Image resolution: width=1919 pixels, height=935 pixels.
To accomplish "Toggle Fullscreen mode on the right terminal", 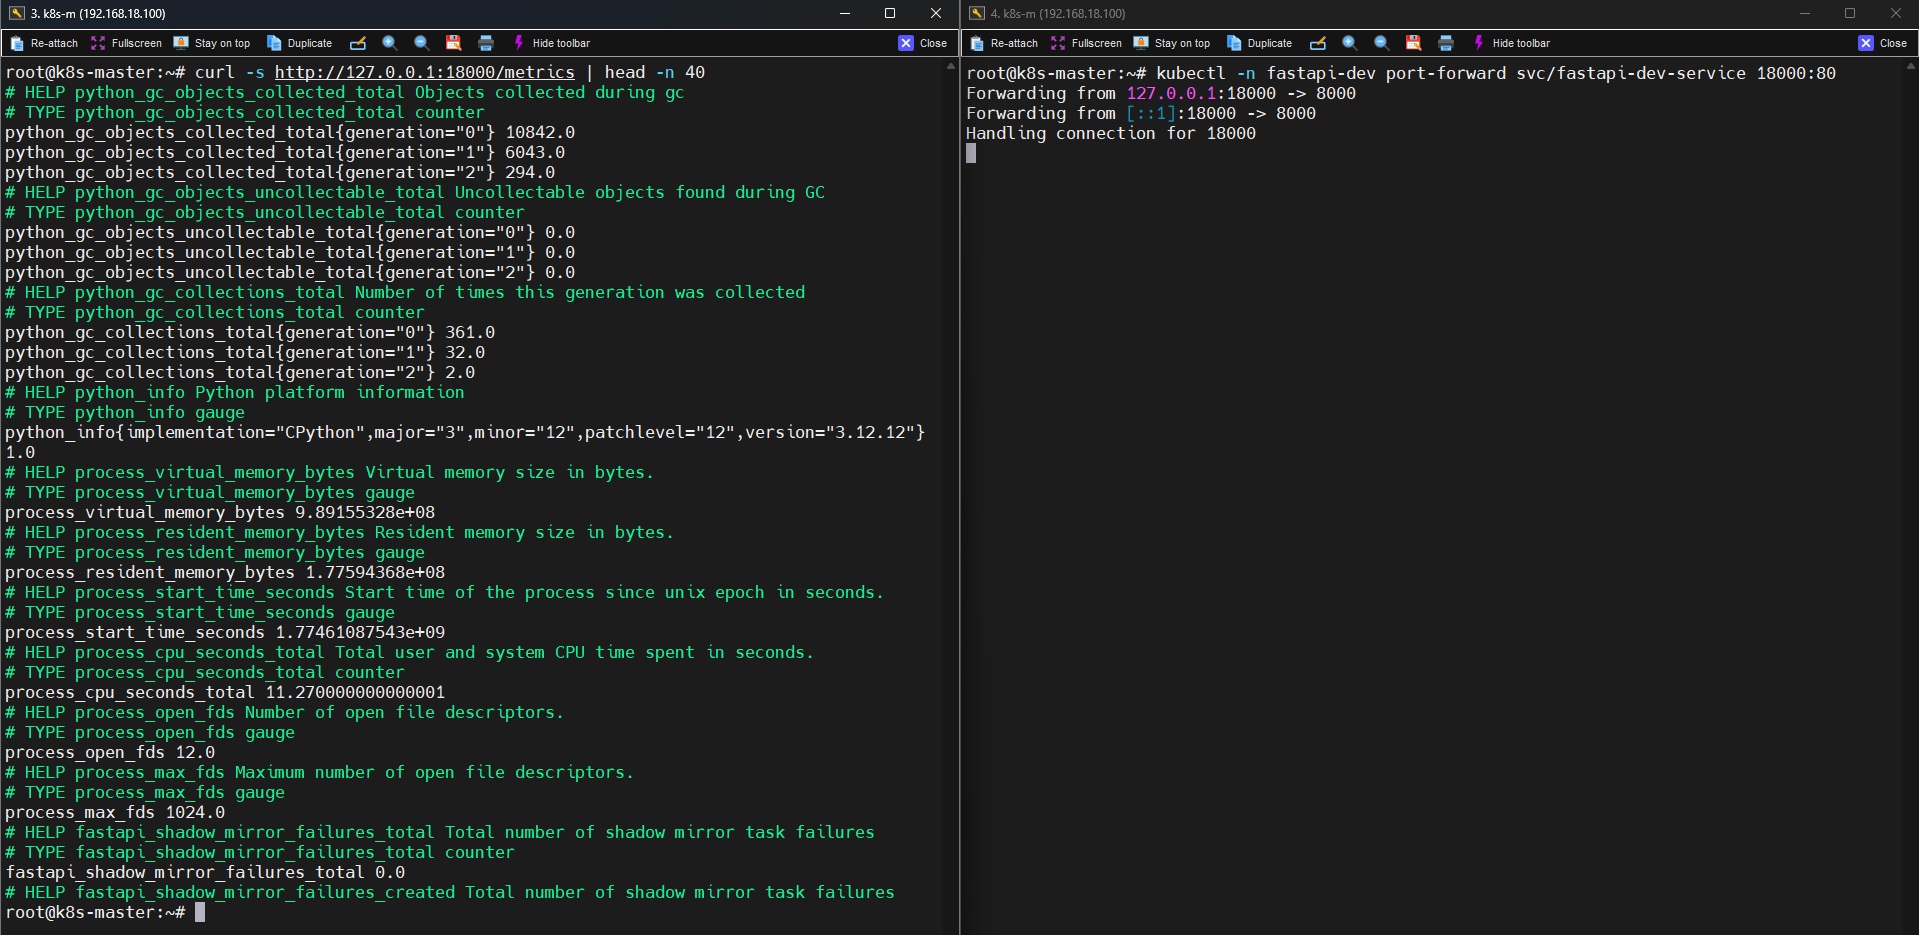I will (1086, 43).
